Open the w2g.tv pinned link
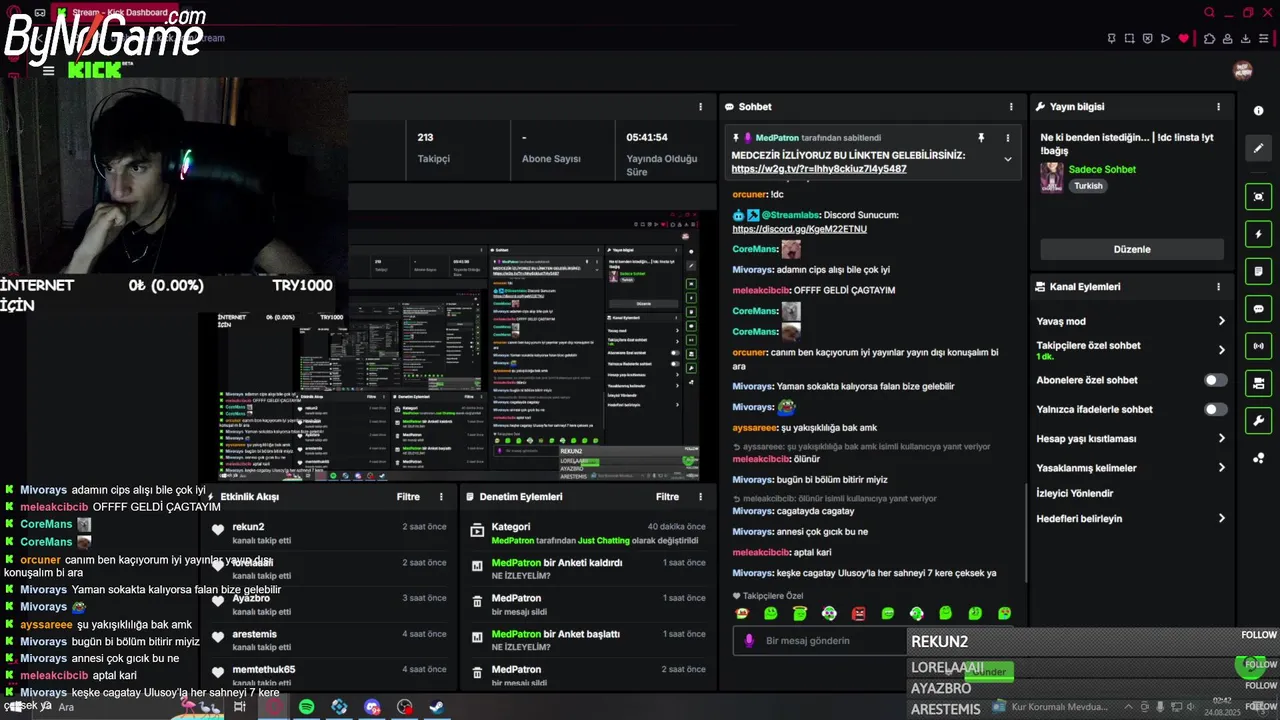This screenshot has width=1280, height=720. 819,169
